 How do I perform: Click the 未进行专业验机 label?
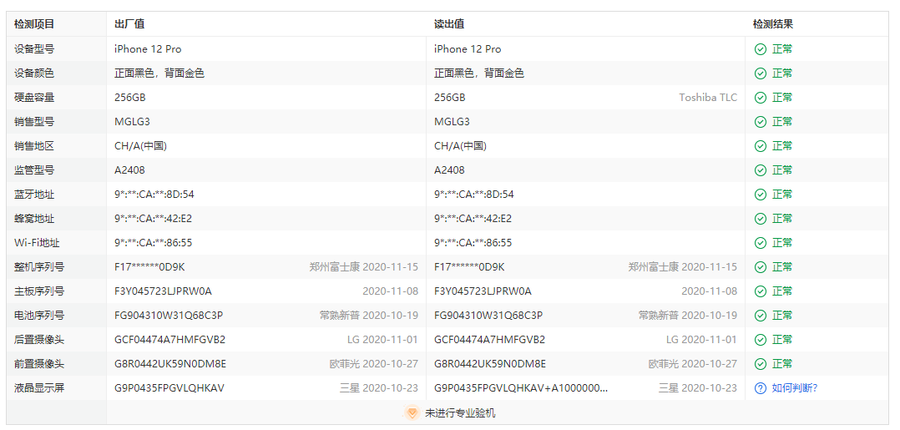[x=460, y=413]
